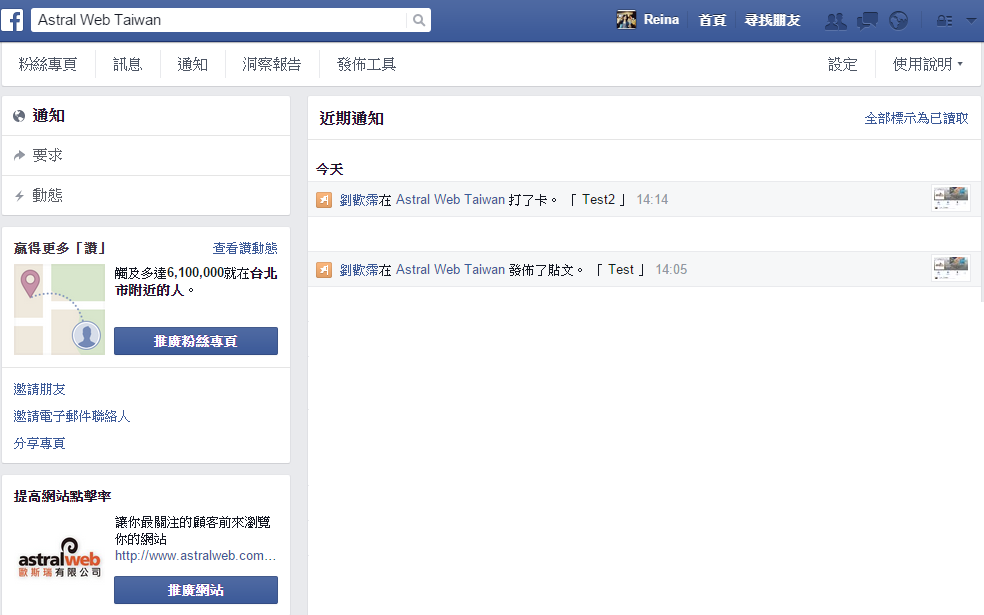Select 通知 in the left sidebar

pyautogui.click(x=146, y=116)
